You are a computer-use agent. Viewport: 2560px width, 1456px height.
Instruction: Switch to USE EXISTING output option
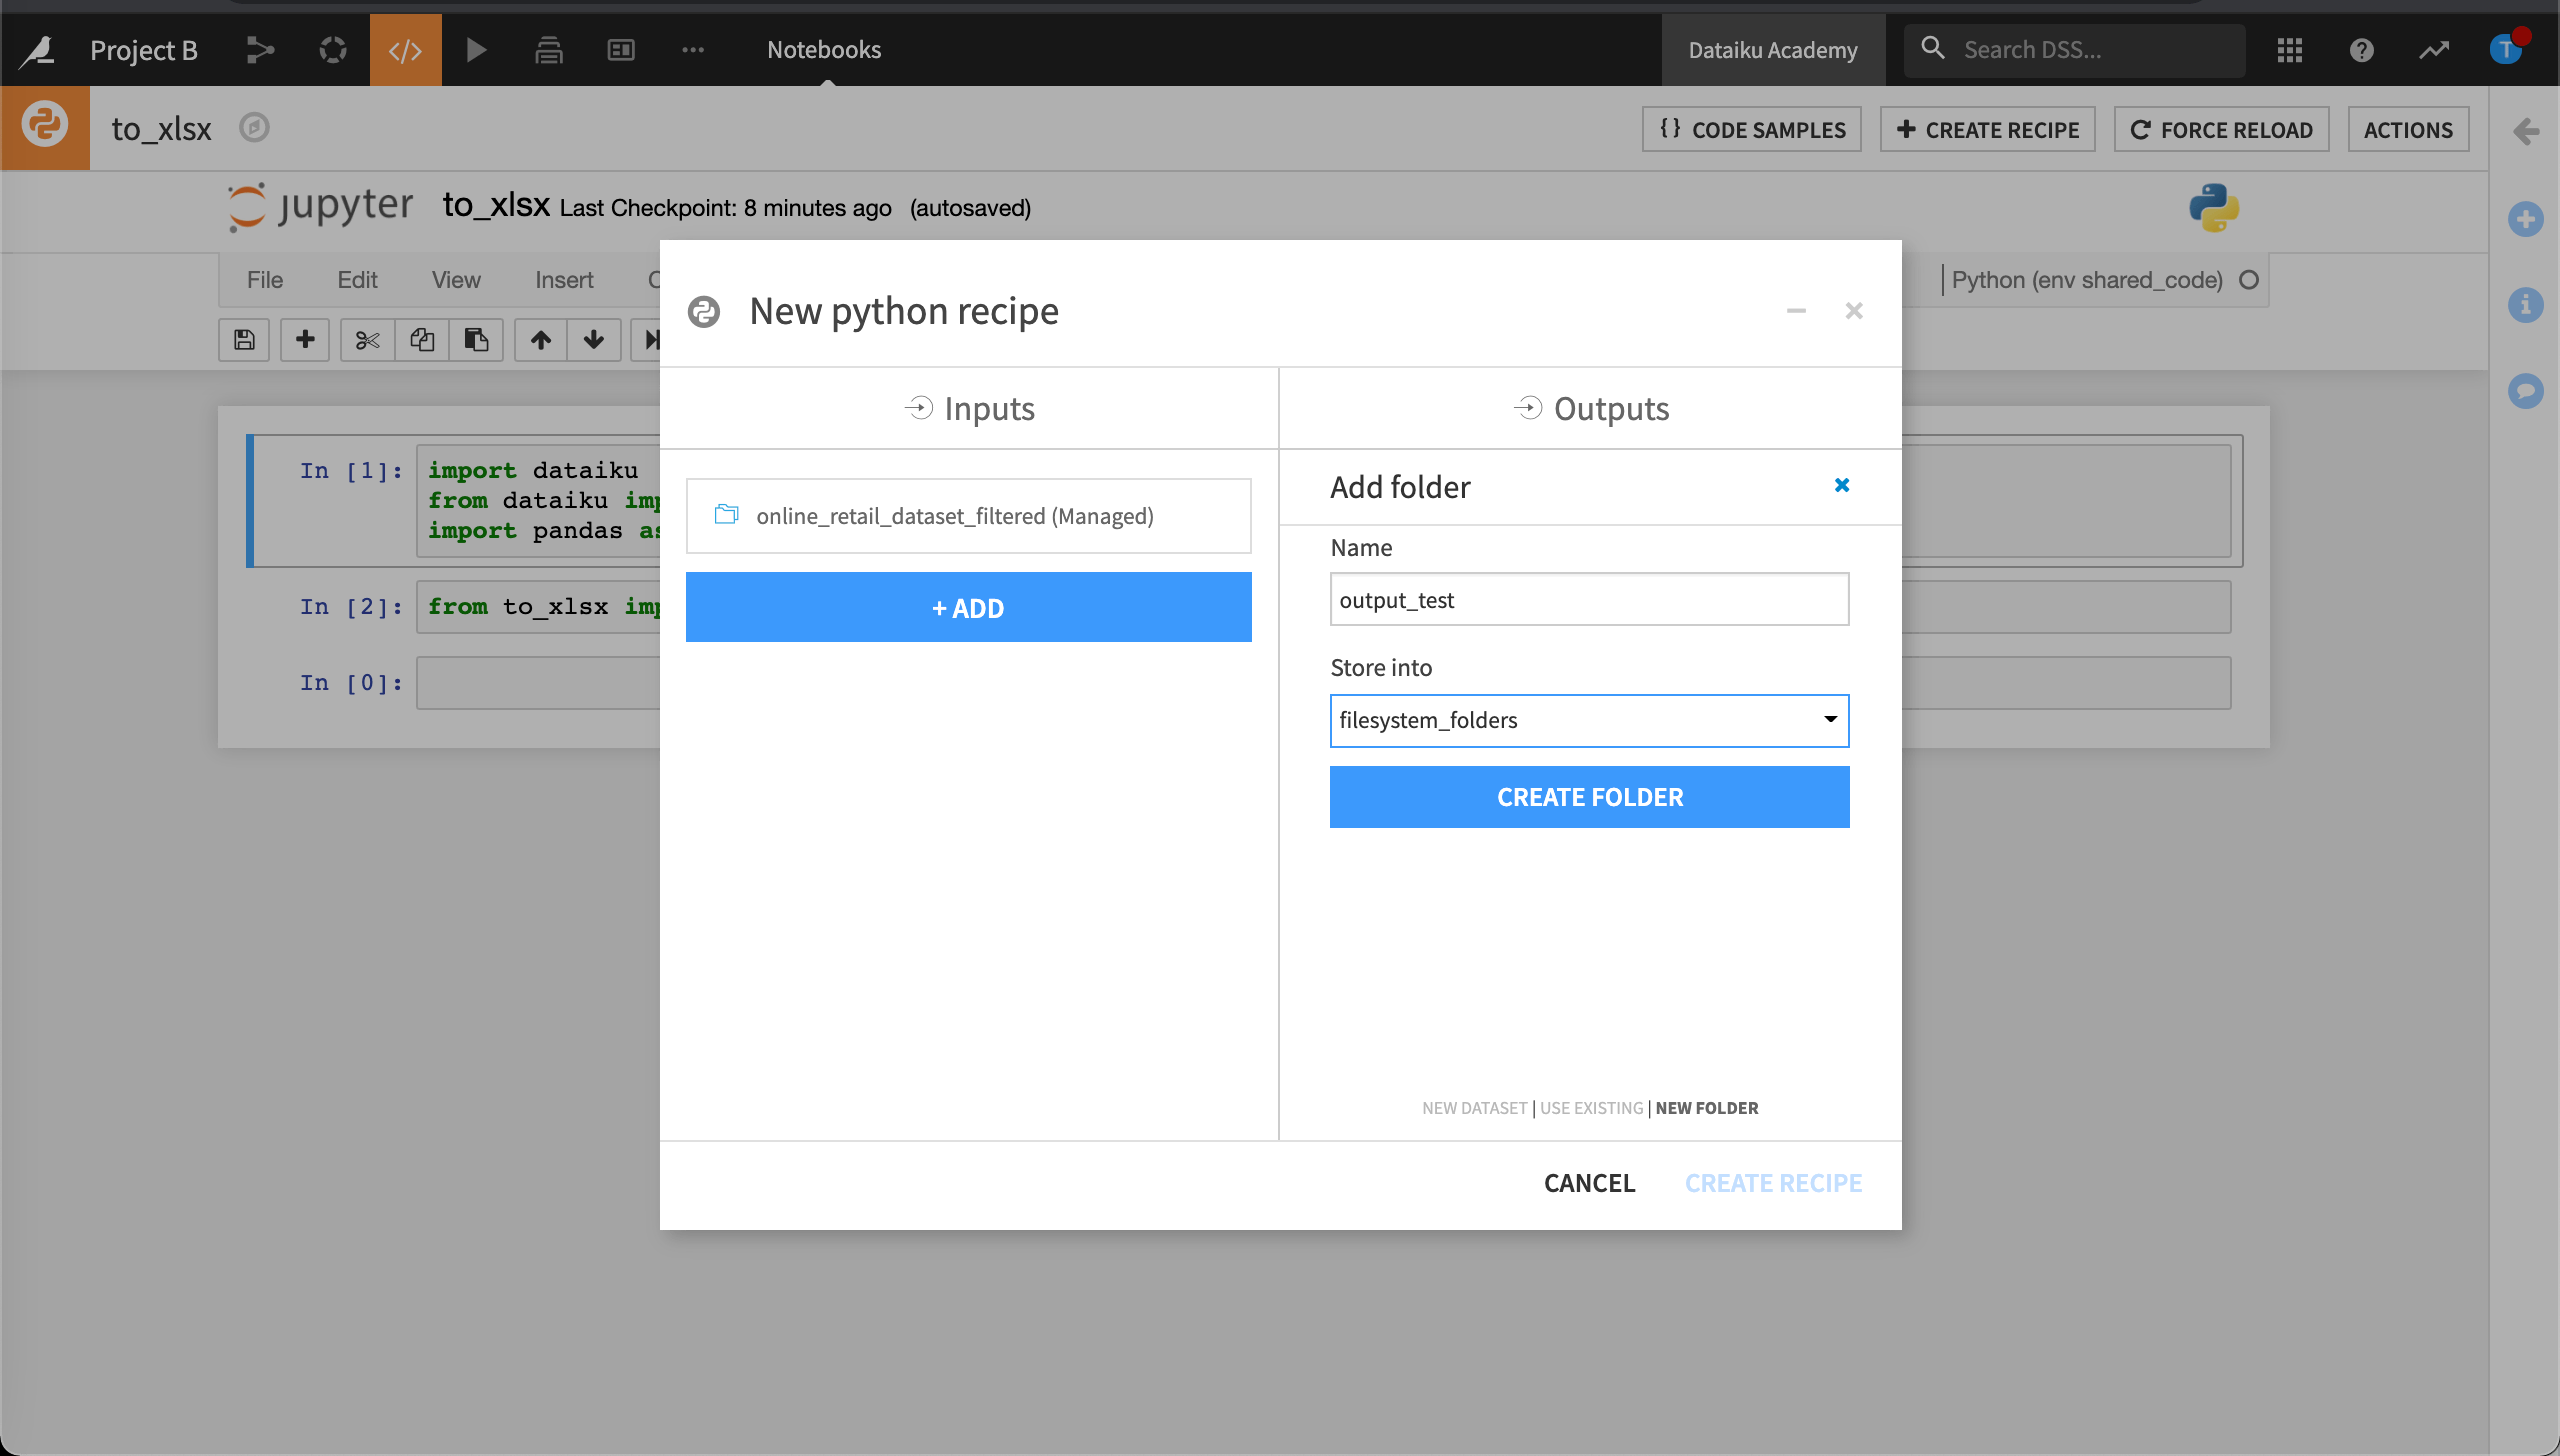click(1591, 1108)
